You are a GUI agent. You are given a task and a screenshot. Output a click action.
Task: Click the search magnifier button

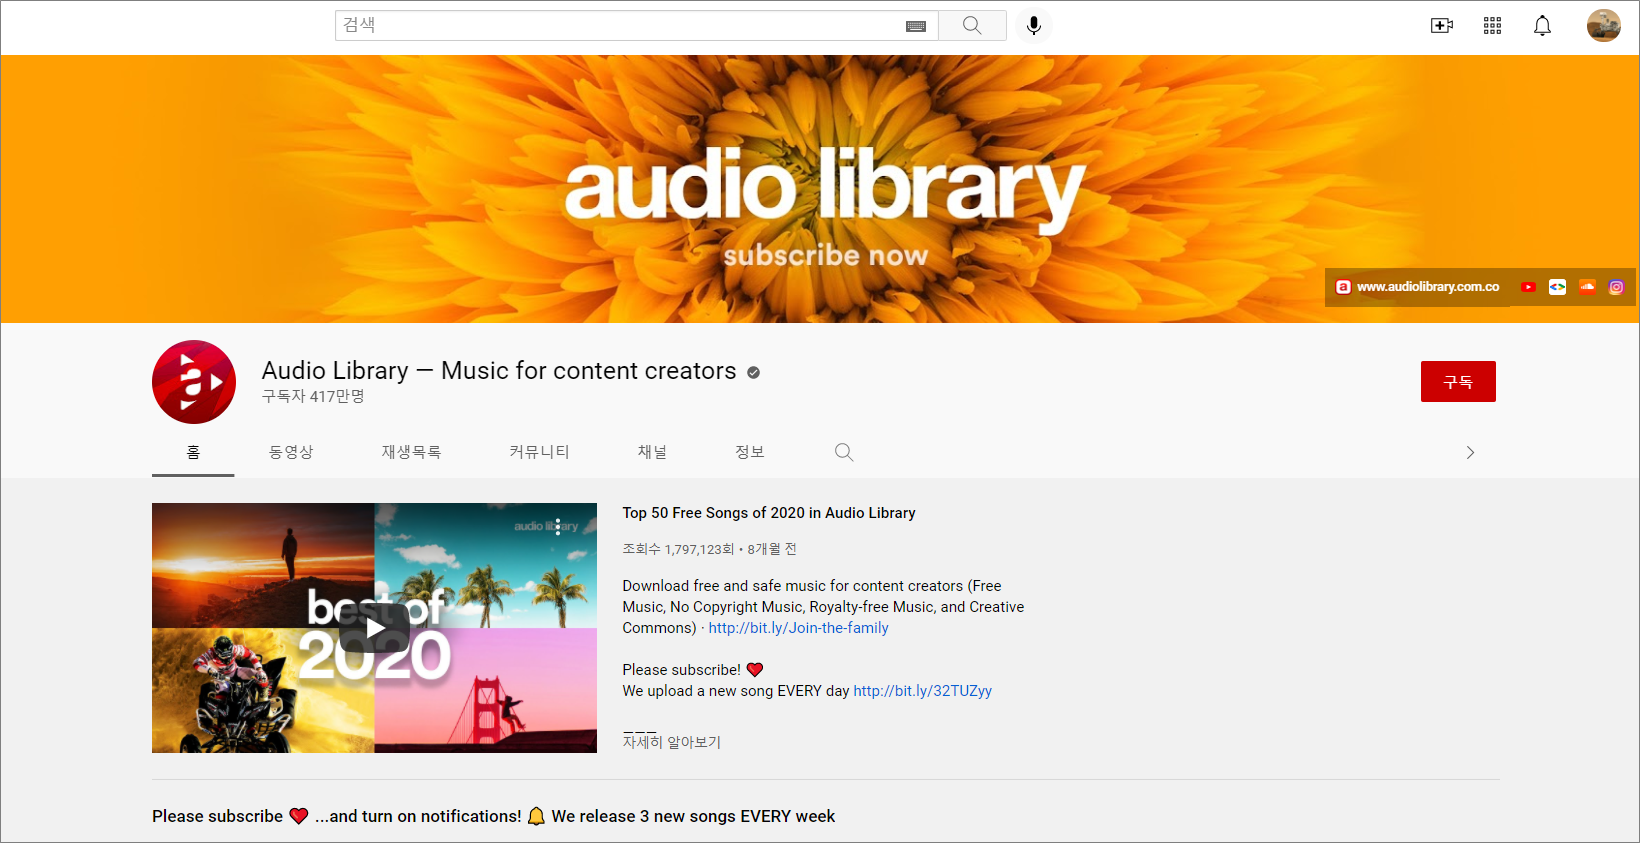coord(972,26)
